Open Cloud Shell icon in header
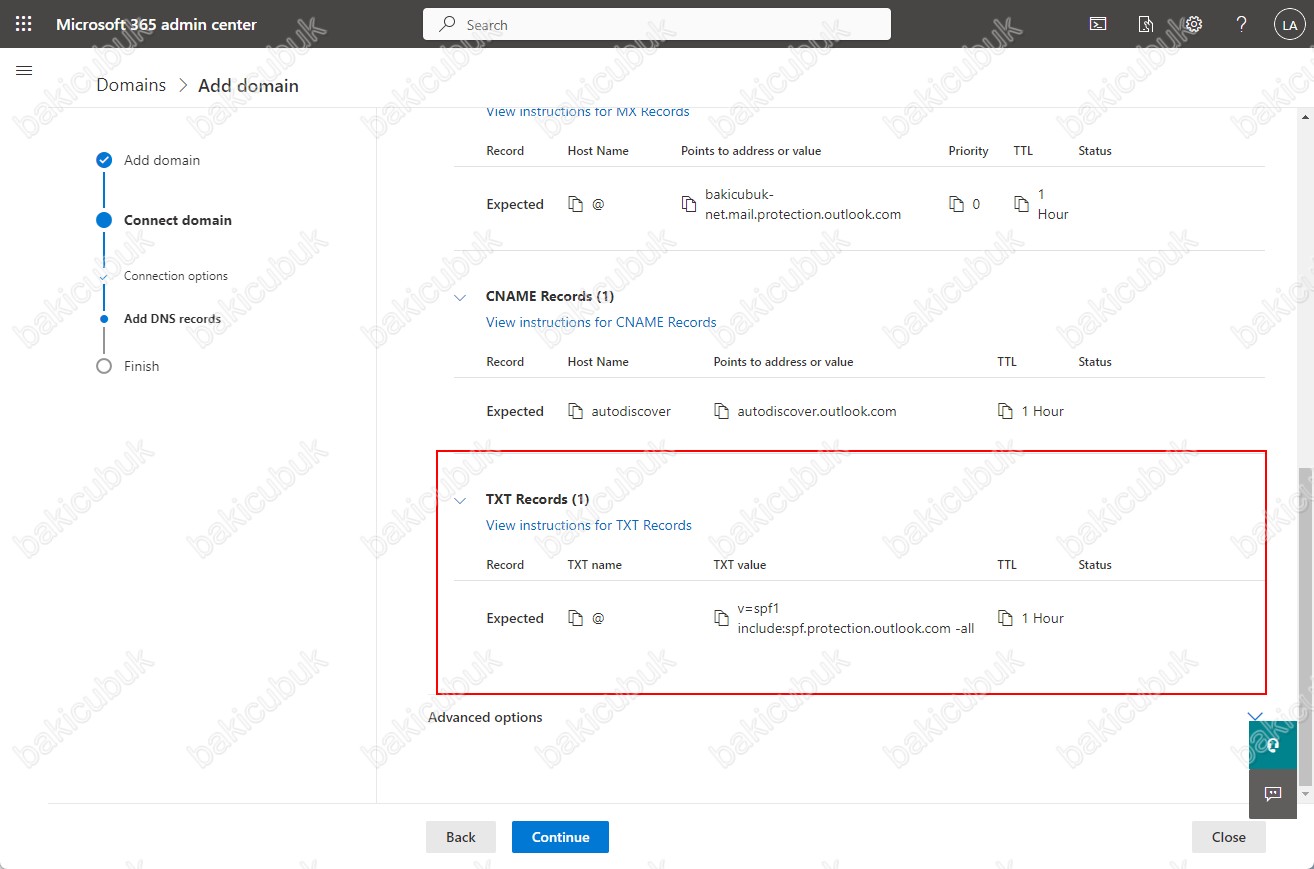This screenshot has height=869, width=1314. (1098, 24)
